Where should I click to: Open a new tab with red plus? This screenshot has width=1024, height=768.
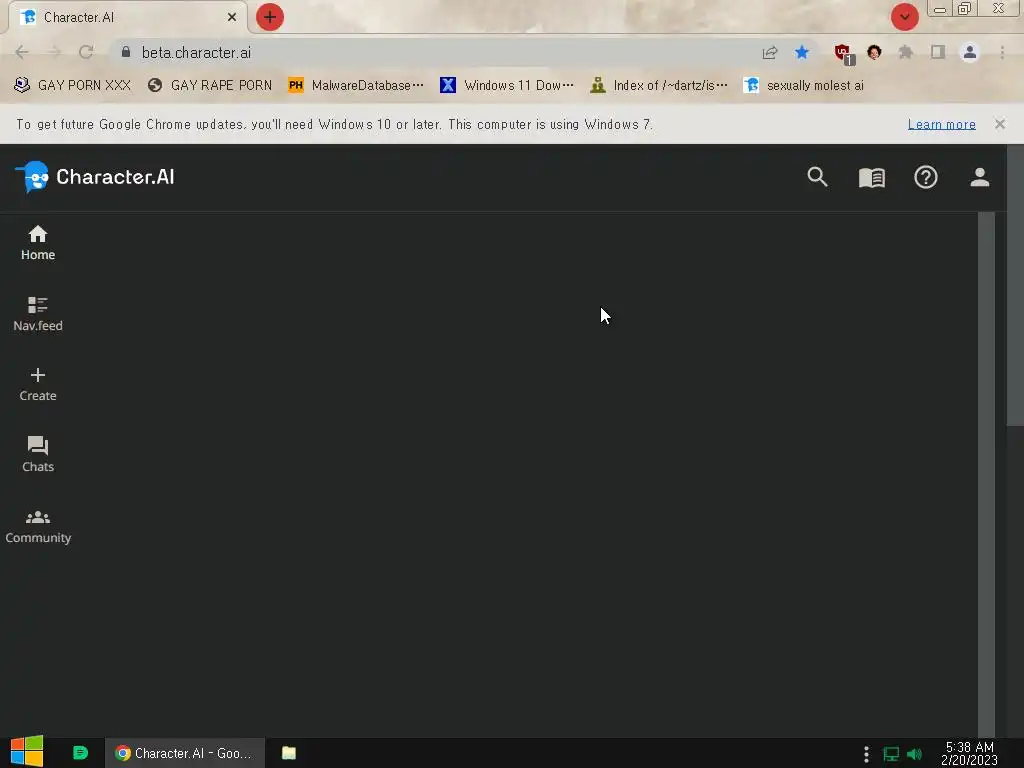(270, 17)
